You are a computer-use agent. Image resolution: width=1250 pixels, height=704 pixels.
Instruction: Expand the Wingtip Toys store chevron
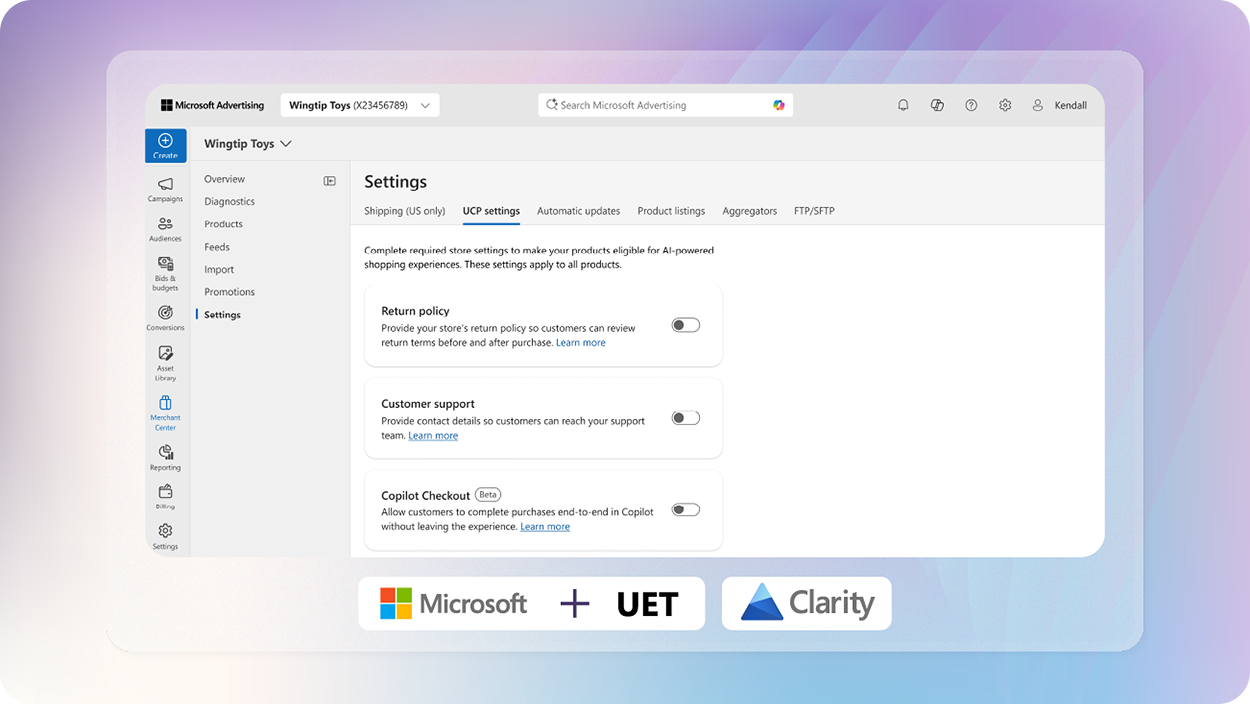click(286, 144)
